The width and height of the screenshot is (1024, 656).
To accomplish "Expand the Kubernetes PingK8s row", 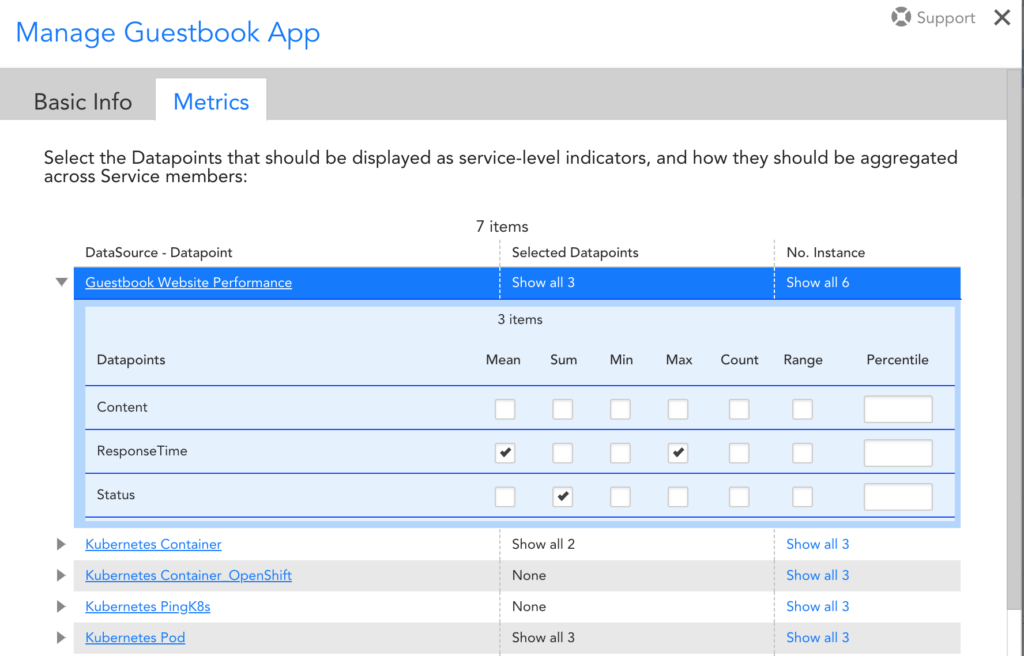I will click(x=61, y=606).
